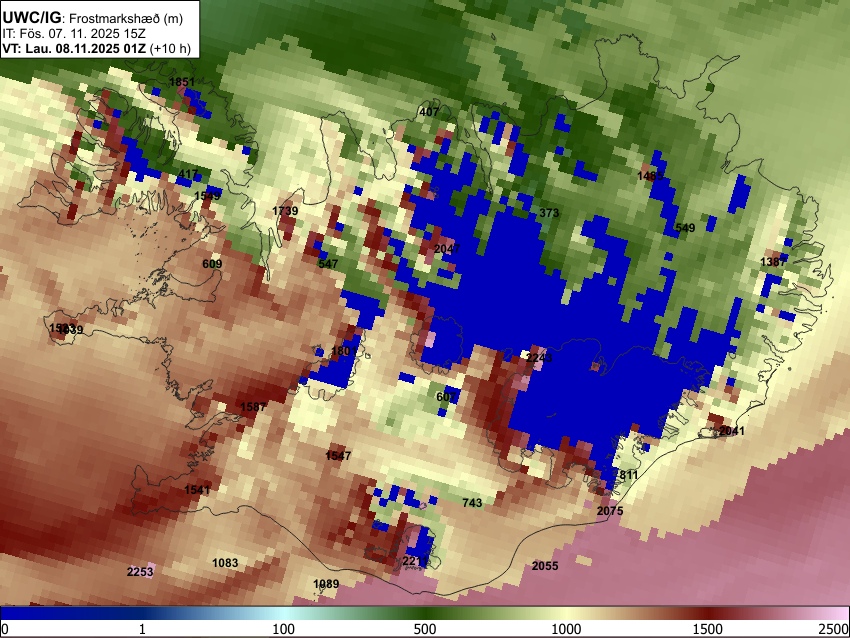Click the map value label '609'
Viewport: 850px width, 638px height.
[212, 264]
